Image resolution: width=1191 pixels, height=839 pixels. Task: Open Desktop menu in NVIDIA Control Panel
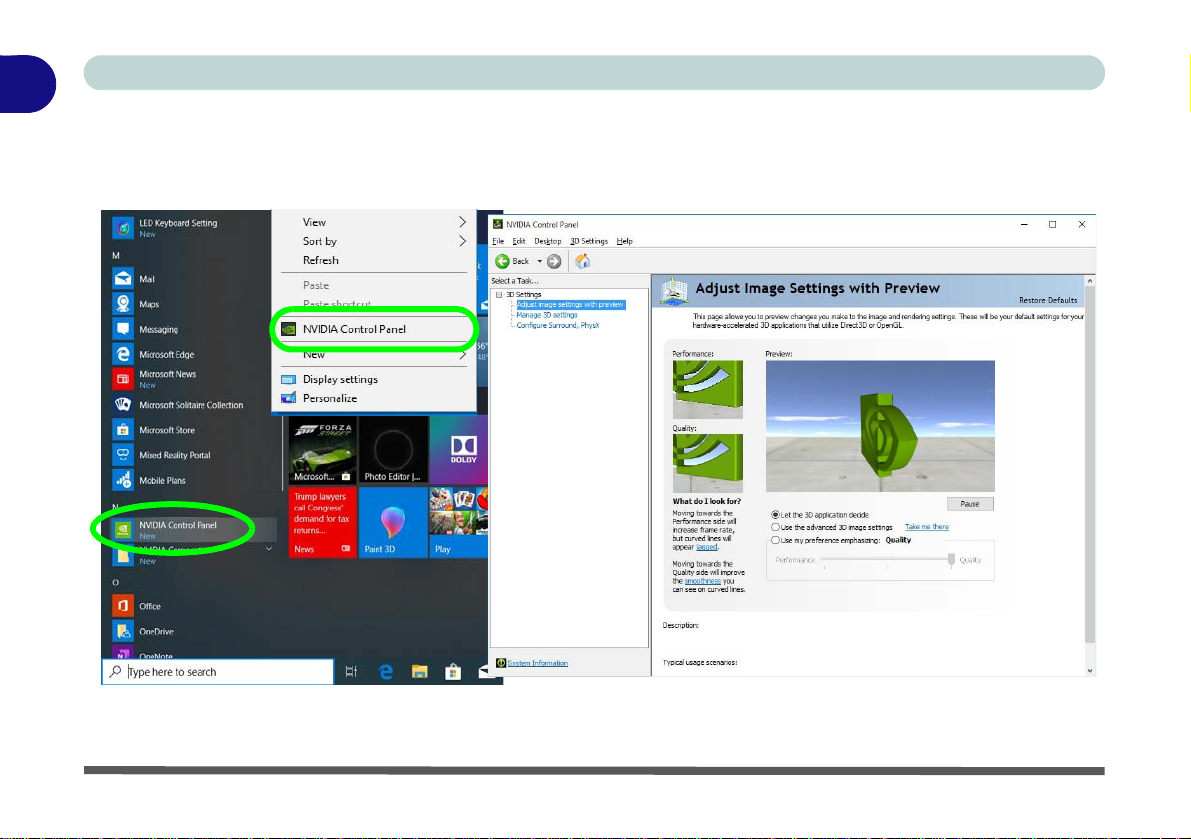tap(548, 241)
